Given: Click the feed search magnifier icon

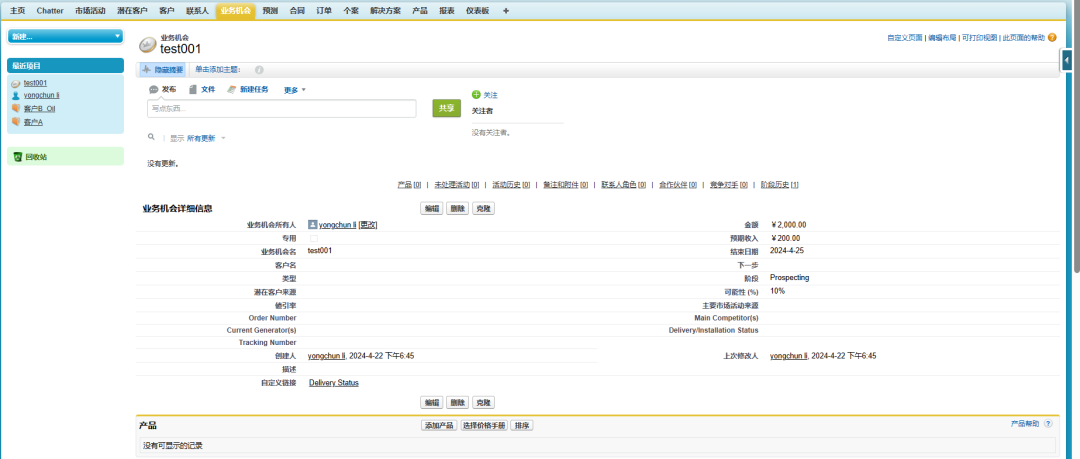Looking at the screenshot, I should point(151,137).
